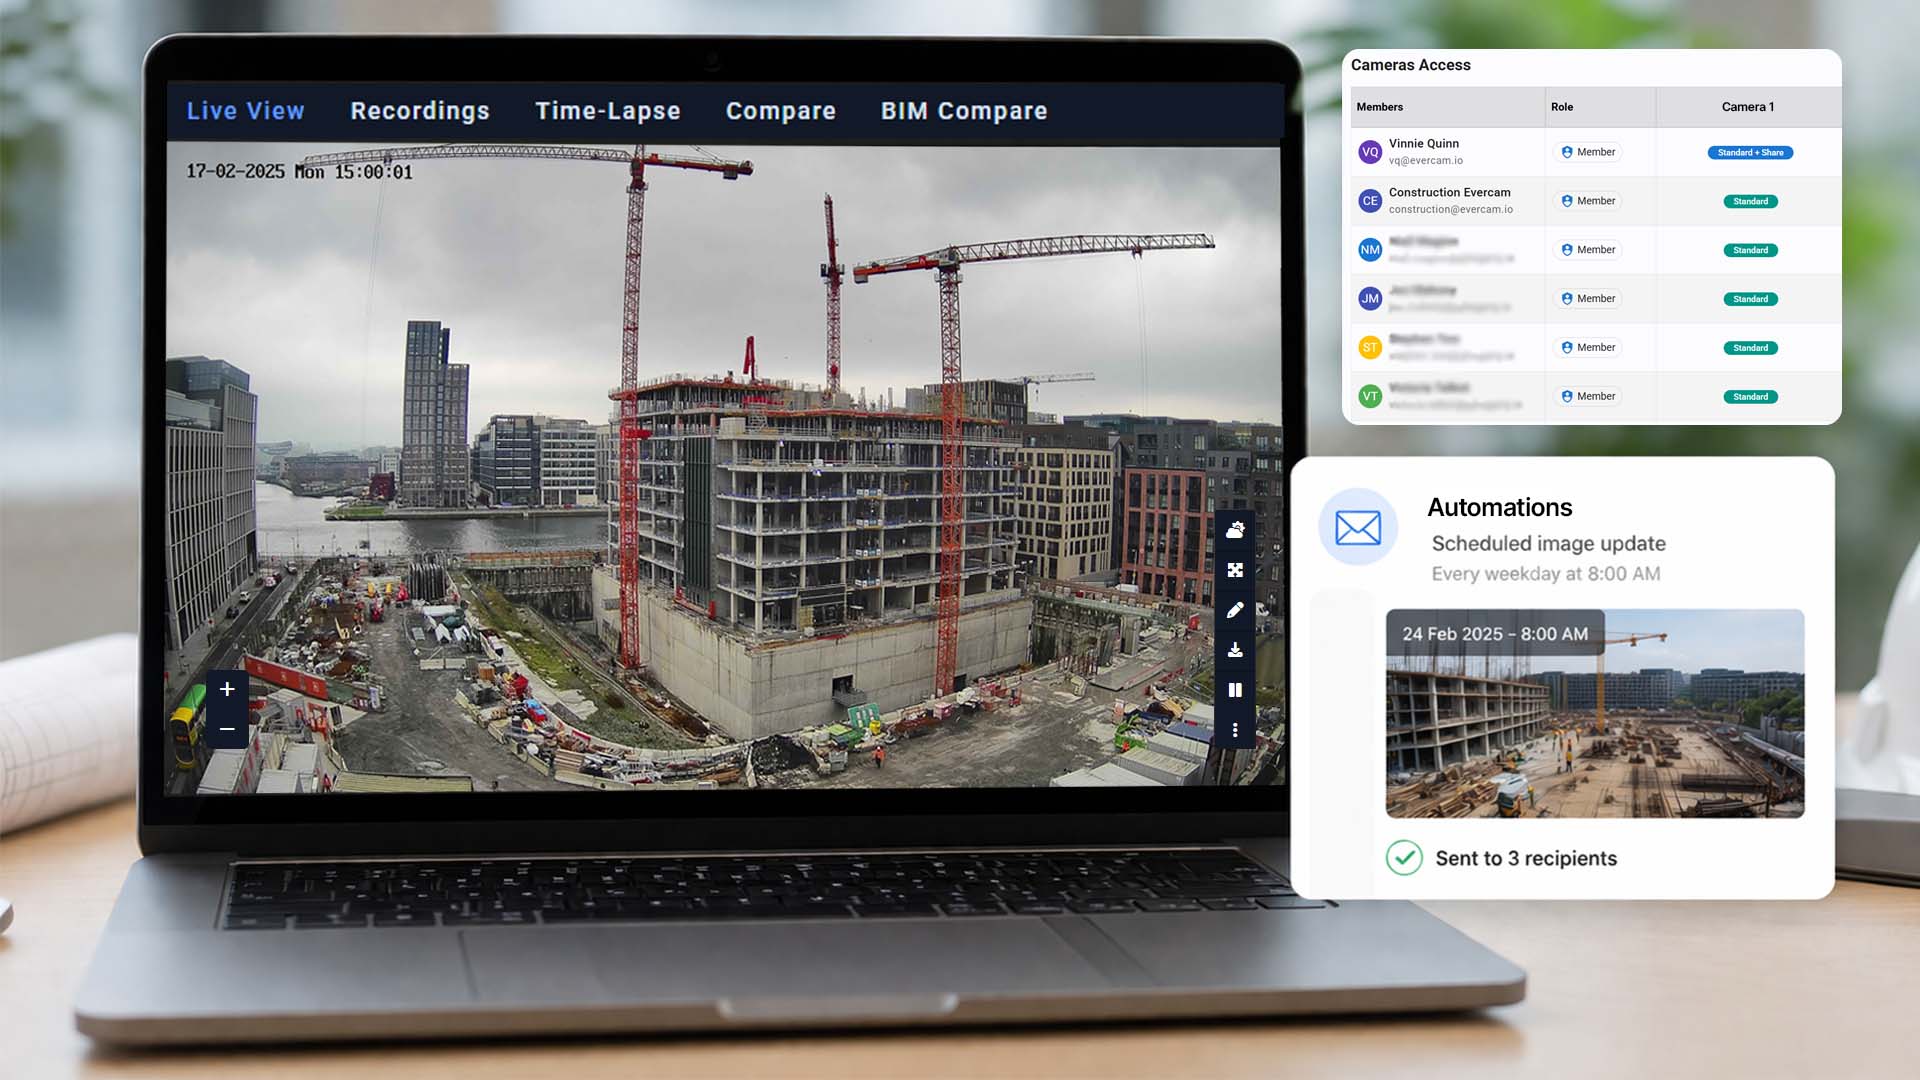Image resolution: width=1920 pixels, height=1080 pixels.
Task: Download the current snapshot
Action: tap(1235, 650)
